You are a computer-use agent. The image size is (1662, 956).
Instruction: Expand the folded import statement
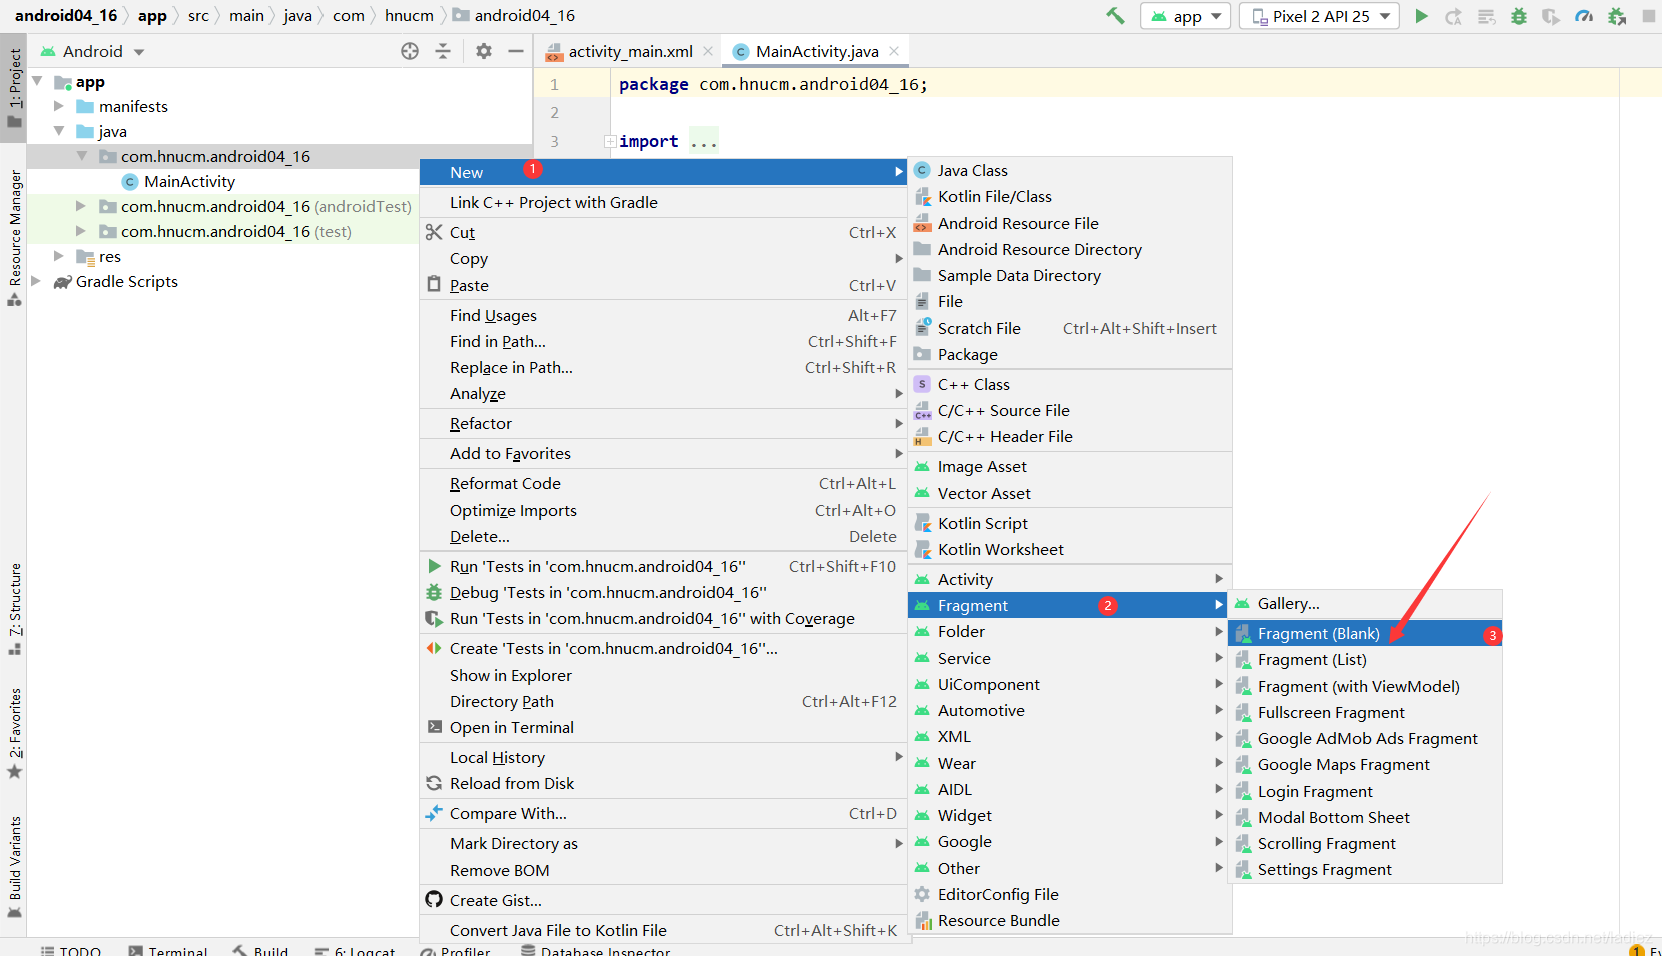pos(610,142)
